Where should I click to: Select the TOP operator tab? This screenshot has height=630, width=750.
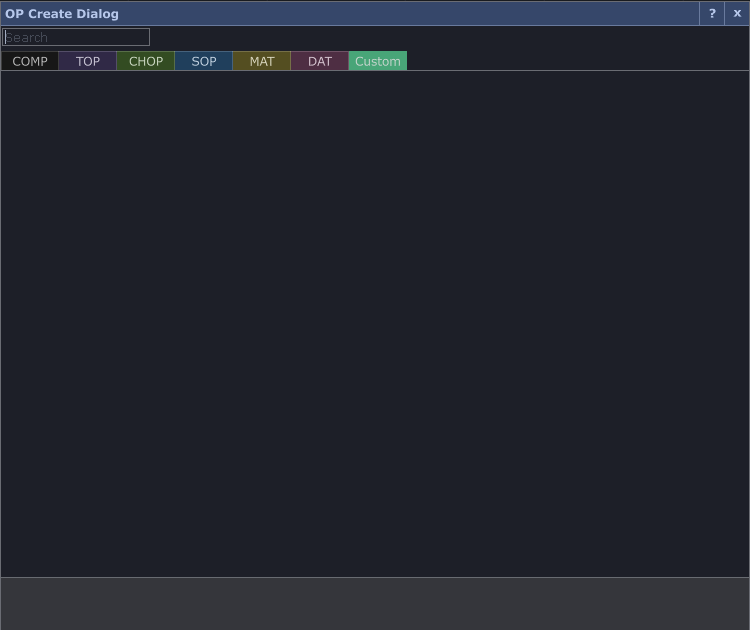tap(88, 61)
